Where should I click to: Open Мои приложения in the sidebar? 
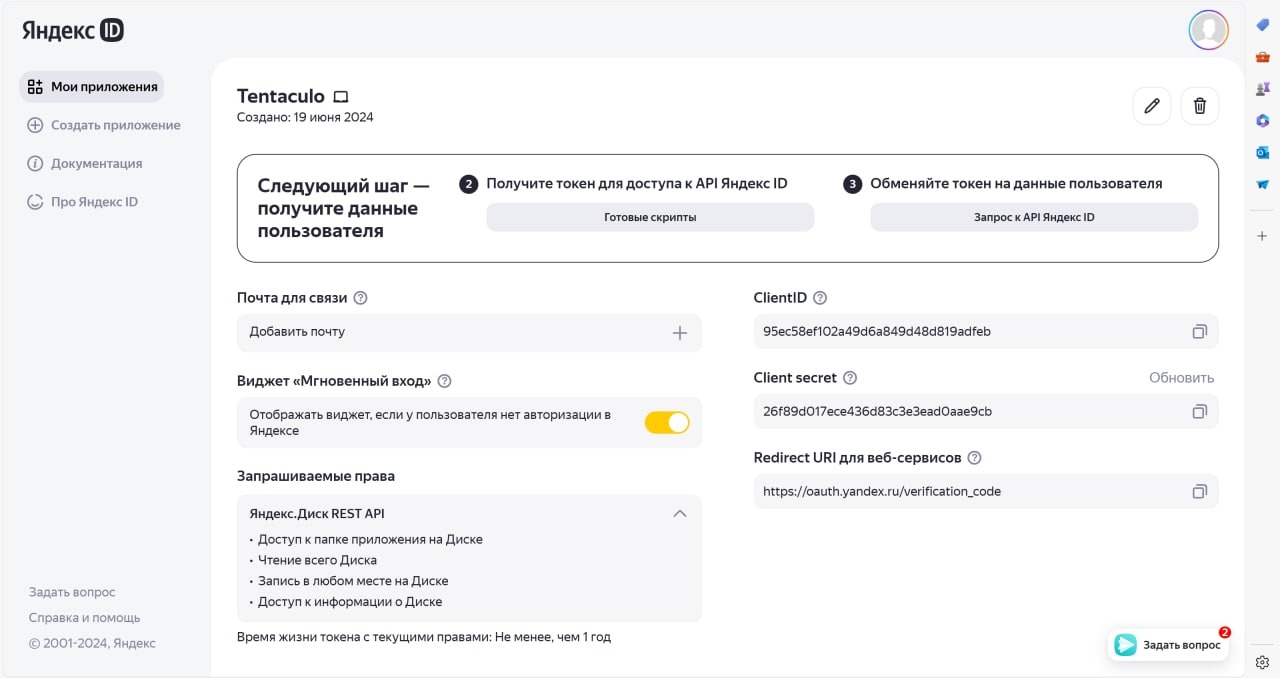coord(92,87)
